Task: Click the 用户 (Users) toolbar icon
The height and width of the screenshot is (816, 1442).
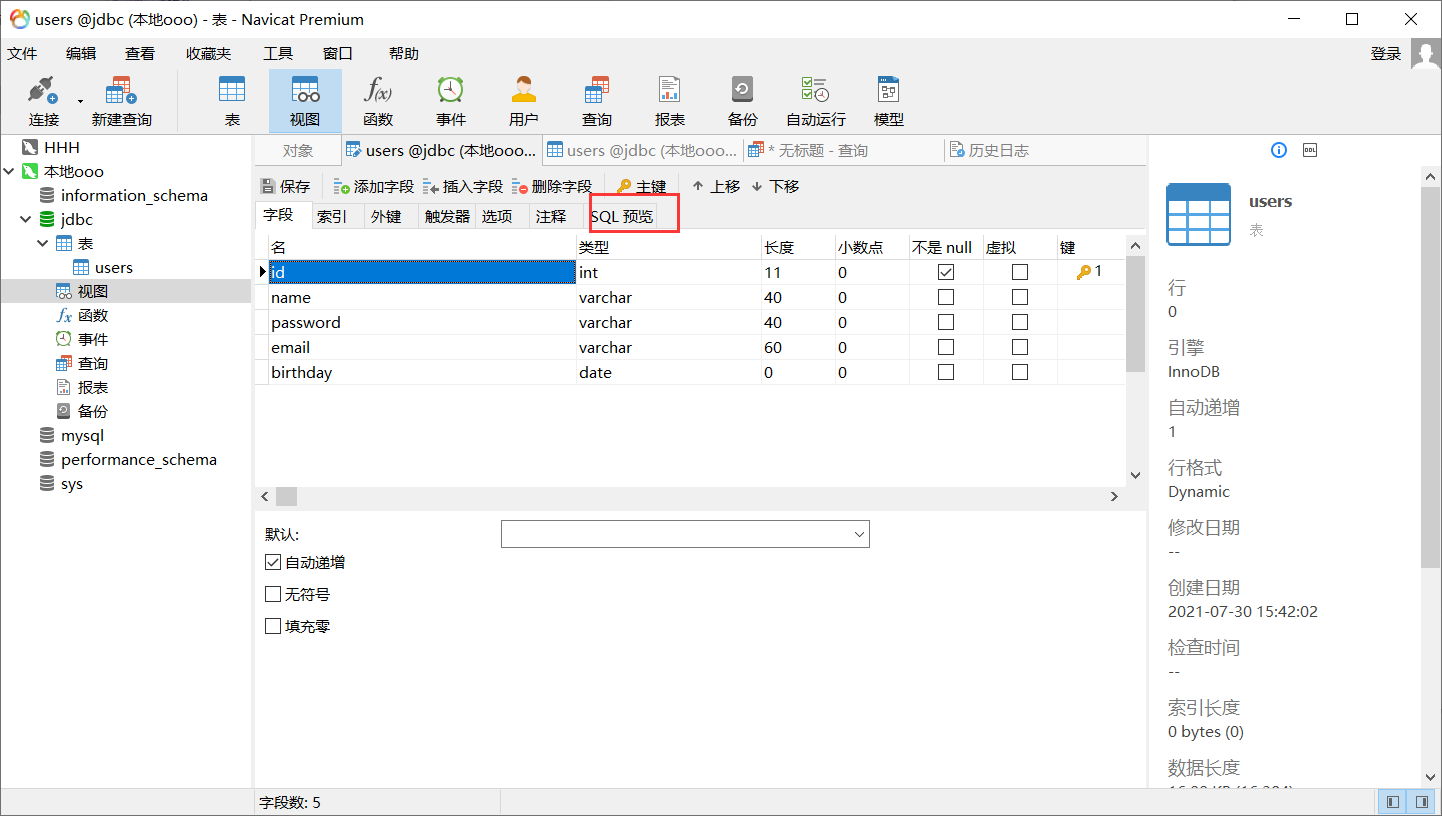Action: pyautogui.click(x=523, y=100)
